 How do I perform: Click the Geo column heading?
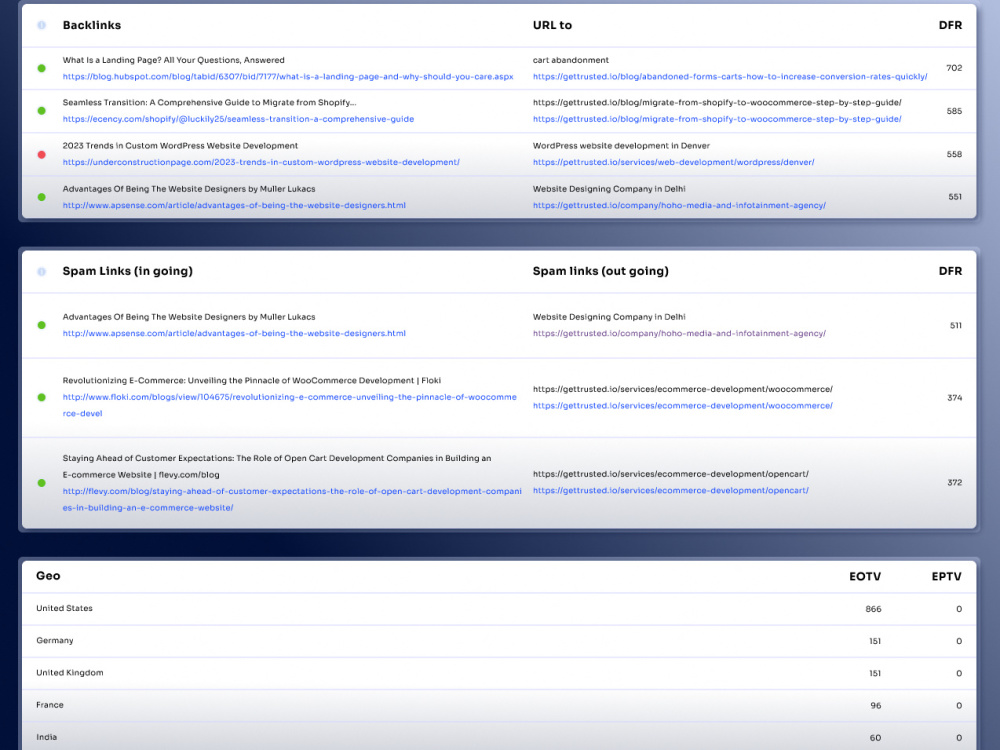(x=48, y=576)
